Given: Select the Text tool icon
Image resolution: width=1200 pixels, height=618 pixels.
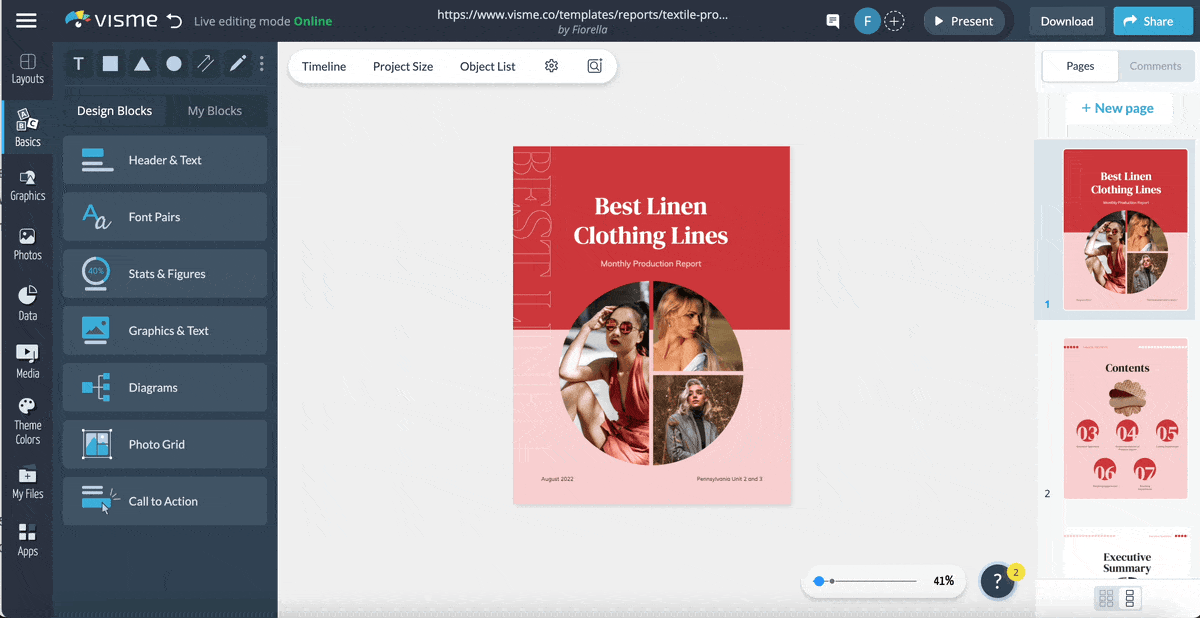Looking at the screenshot, I should 79,64.
